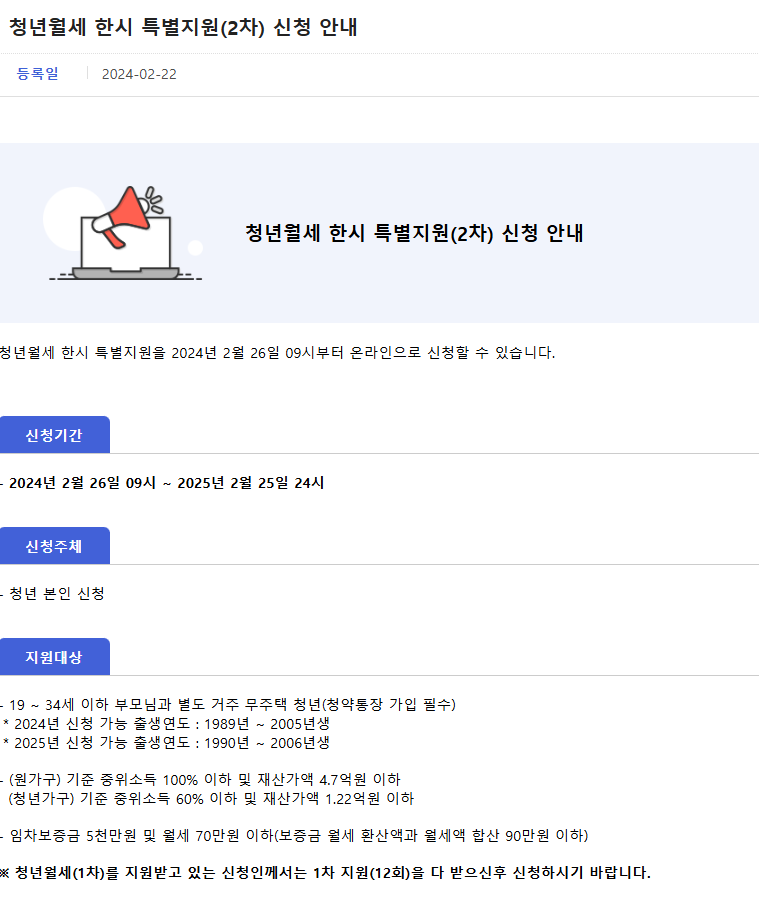Click the page title 청년월세 한시 특별지원(2차) 신청 안내
Viewport: 759px width, 901px height.
click(183, 27)
